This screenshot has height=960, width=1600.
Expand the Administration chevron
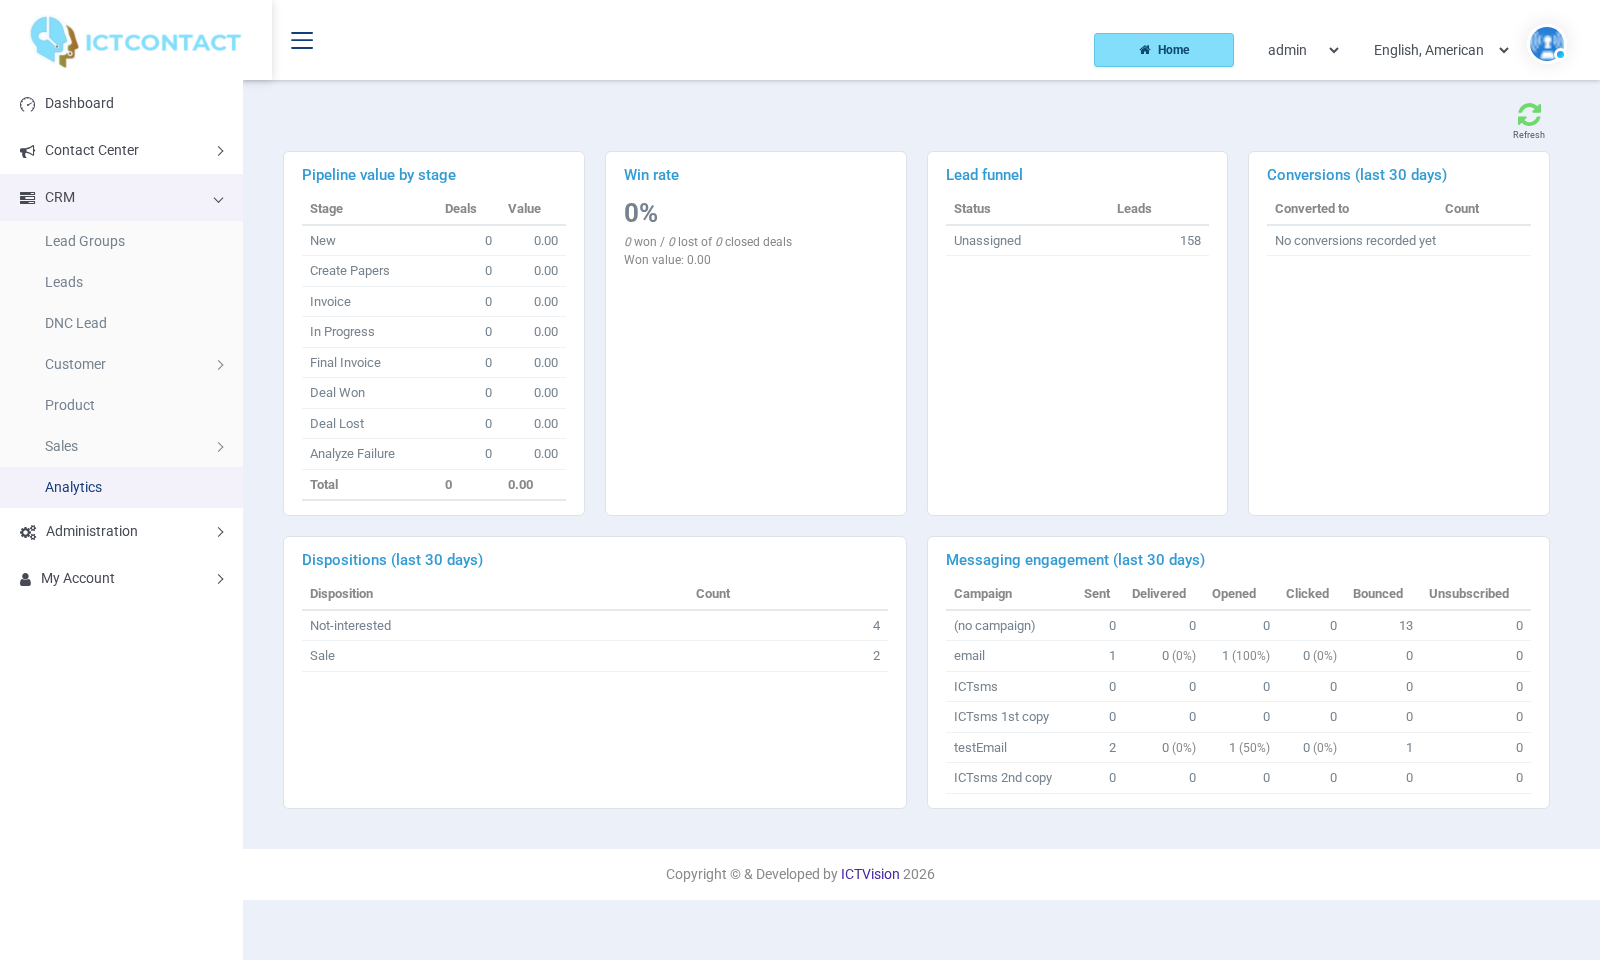coord(220,532)
